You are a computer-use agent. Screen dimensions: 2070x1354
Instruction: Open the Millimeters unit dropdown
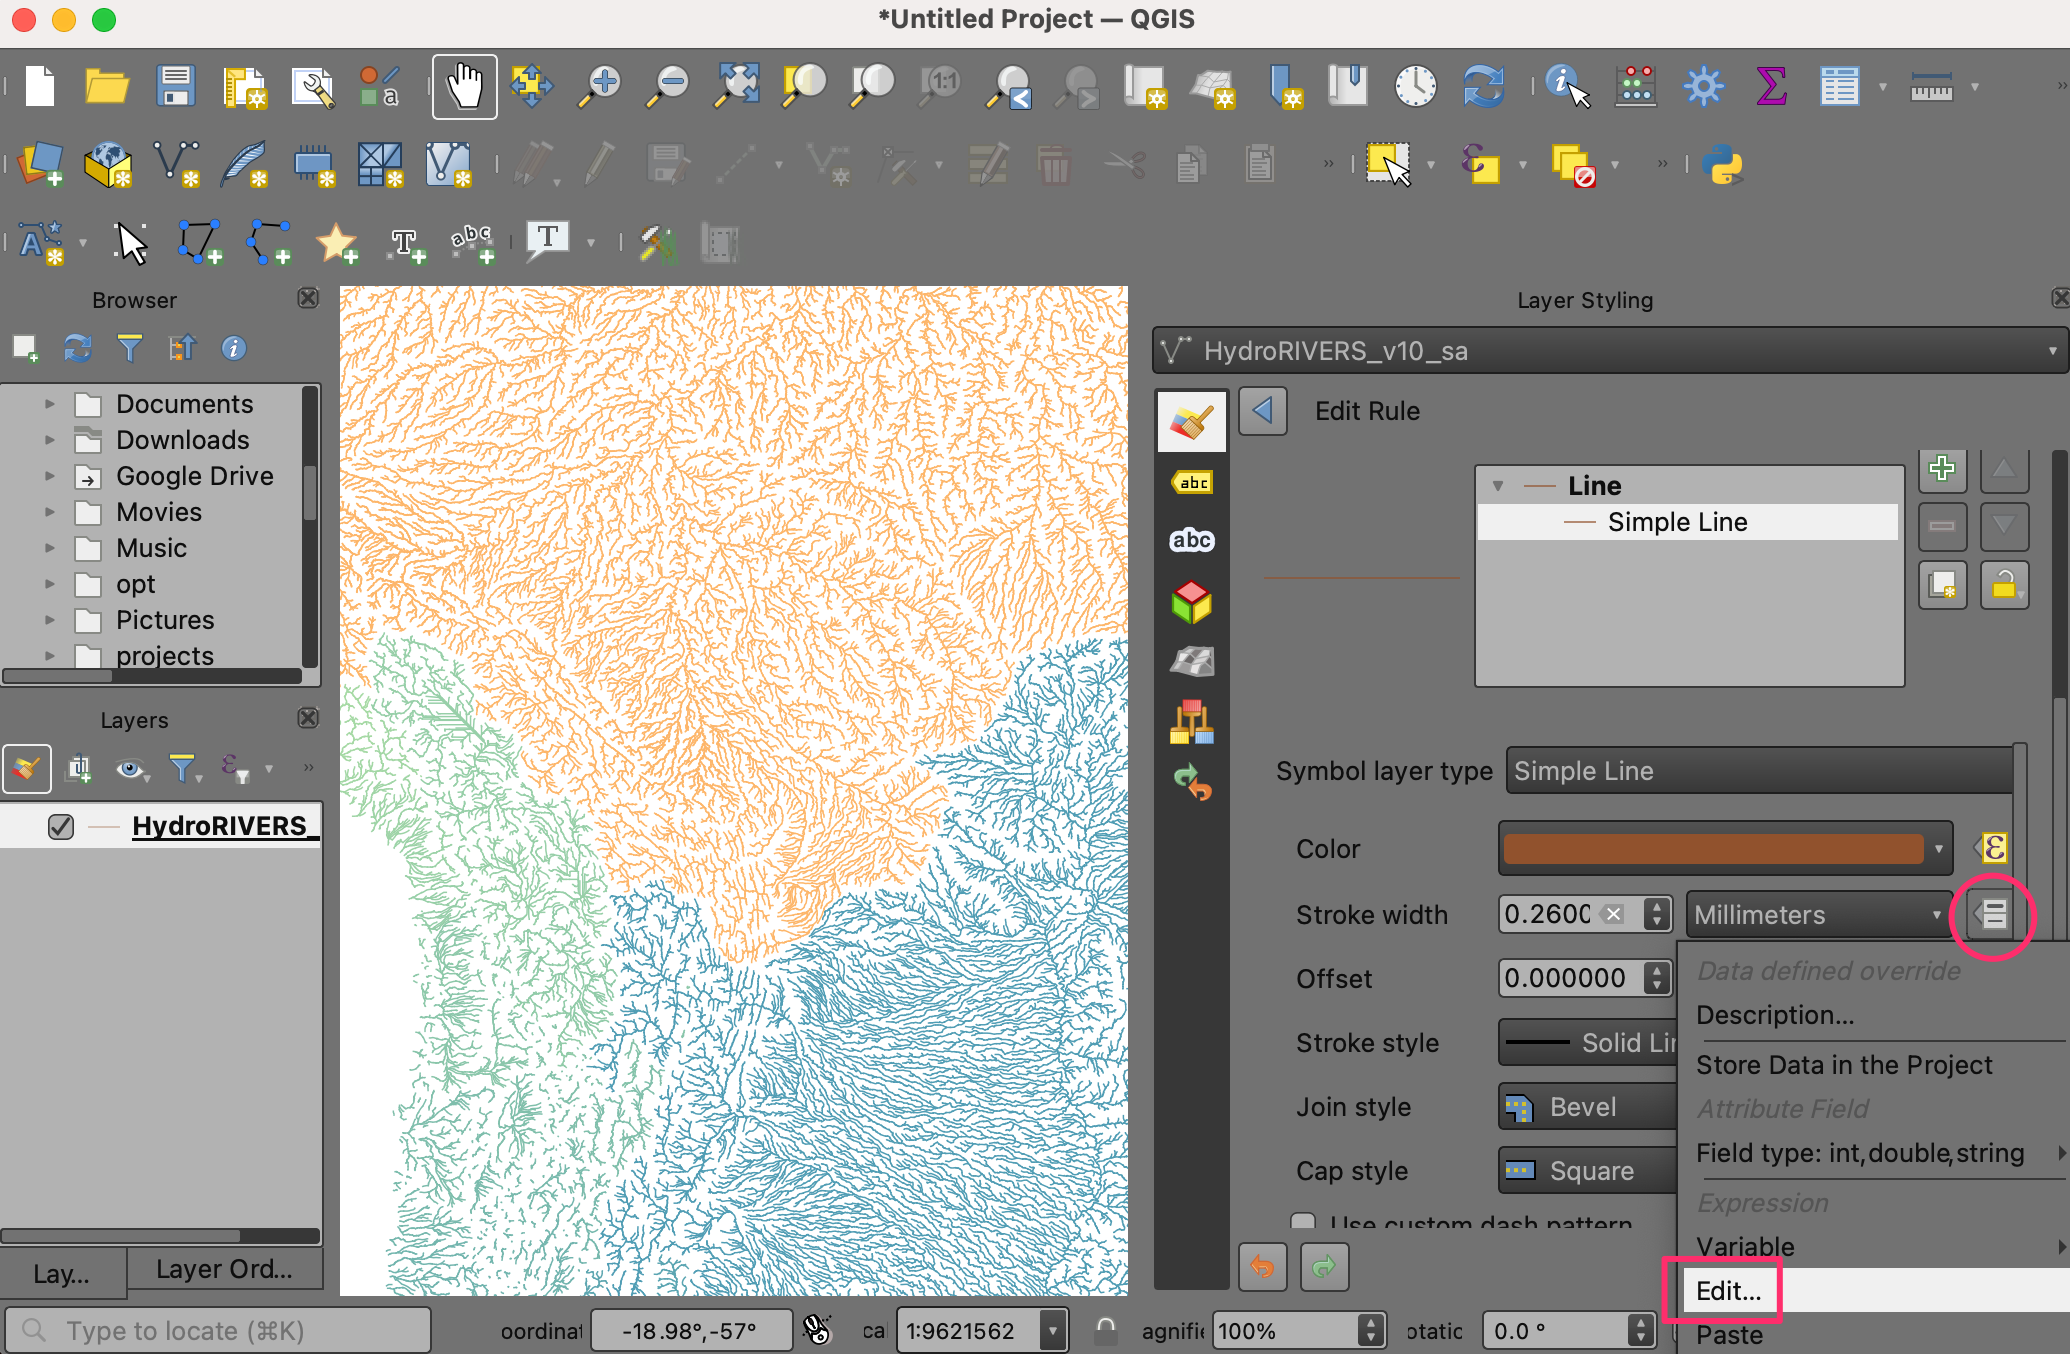[1818, 915]
